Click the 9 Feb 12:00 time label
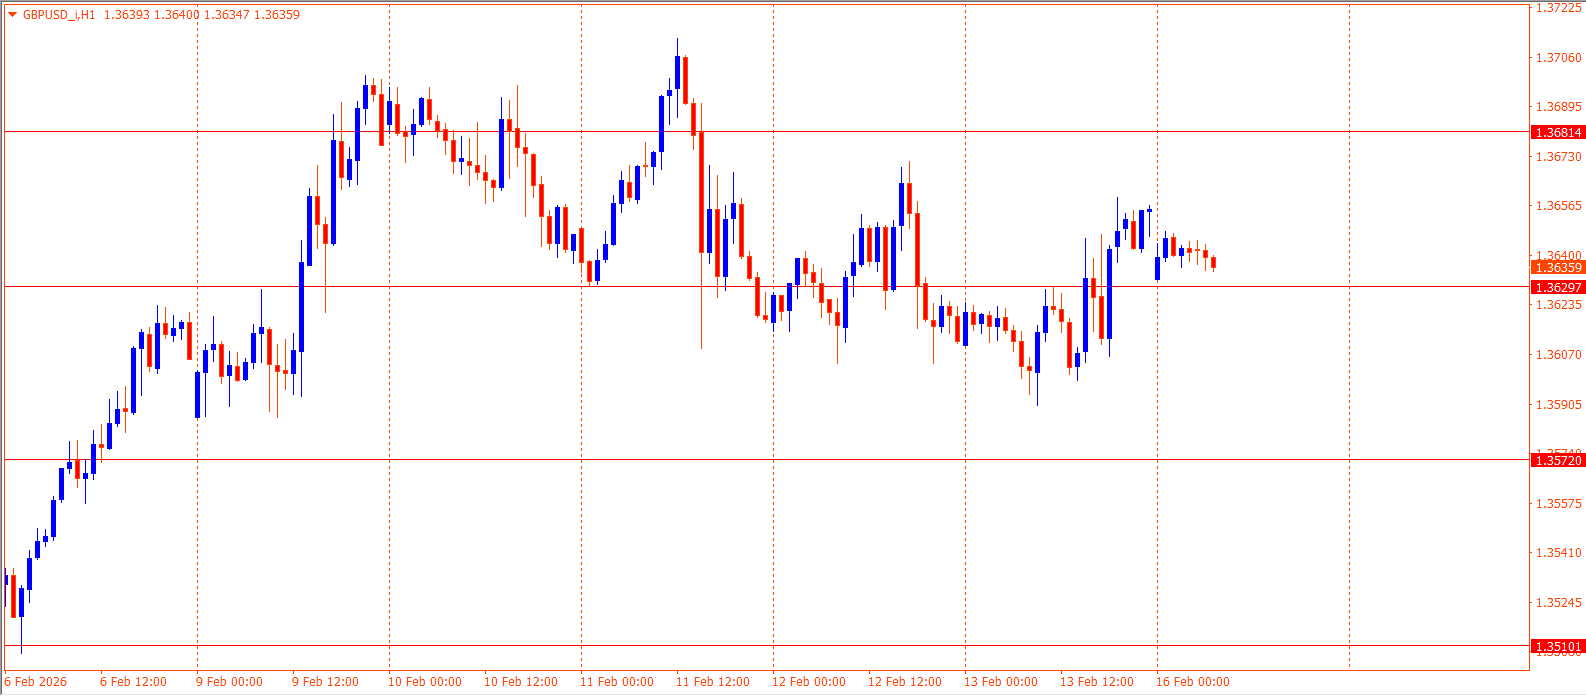 (x=325, y=682)
